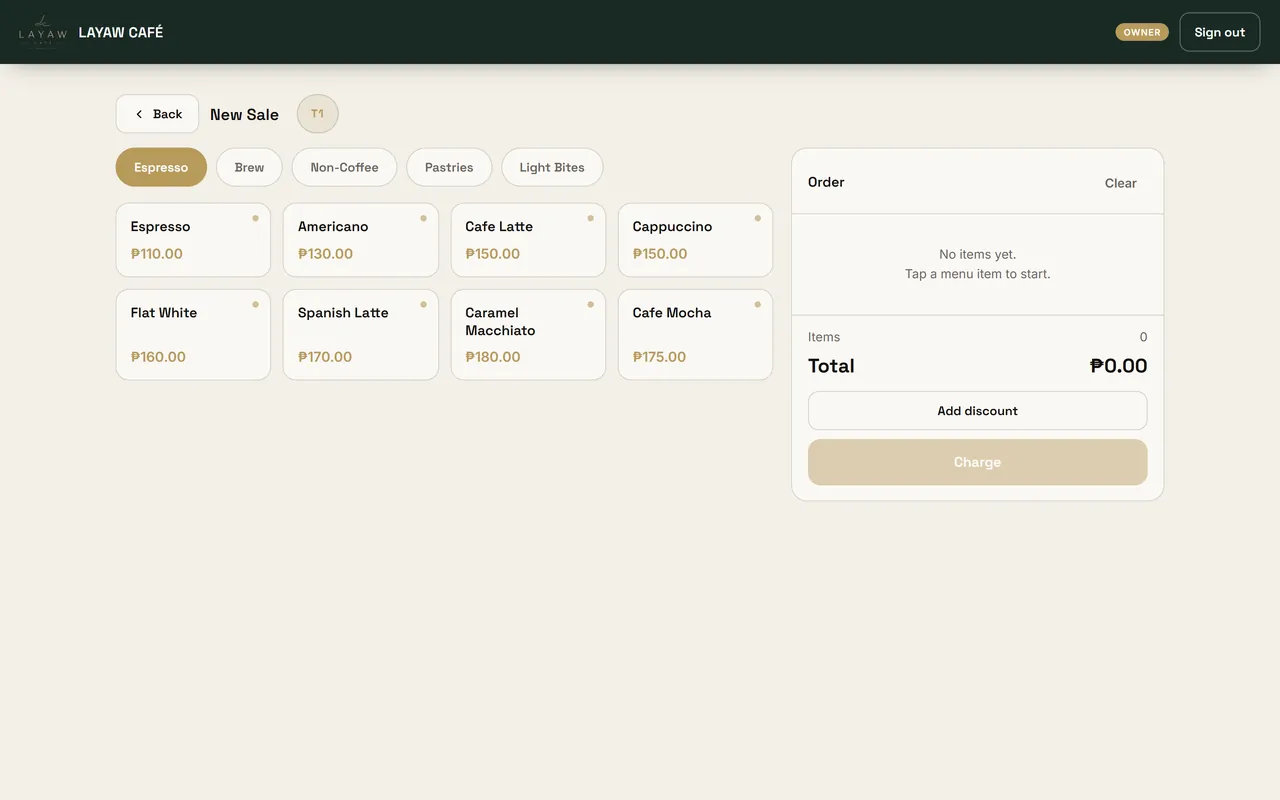Screen dimensions: 1280x800
Task: Open the Brew category tab
Action: tap(249, 167)
